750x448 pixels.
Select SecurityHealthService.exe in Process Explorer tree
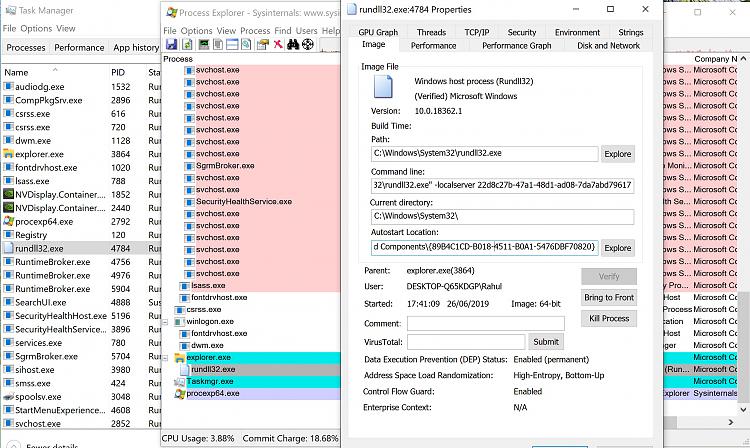(x=243, y=202)
